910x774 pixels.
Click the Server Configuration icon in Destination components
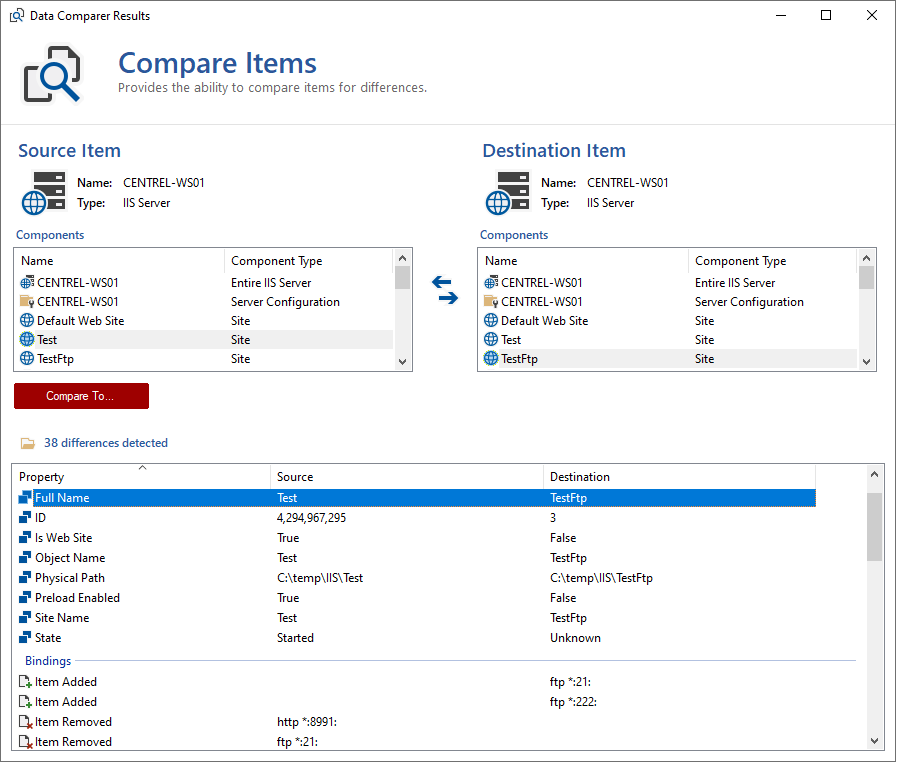coord(491,302)
